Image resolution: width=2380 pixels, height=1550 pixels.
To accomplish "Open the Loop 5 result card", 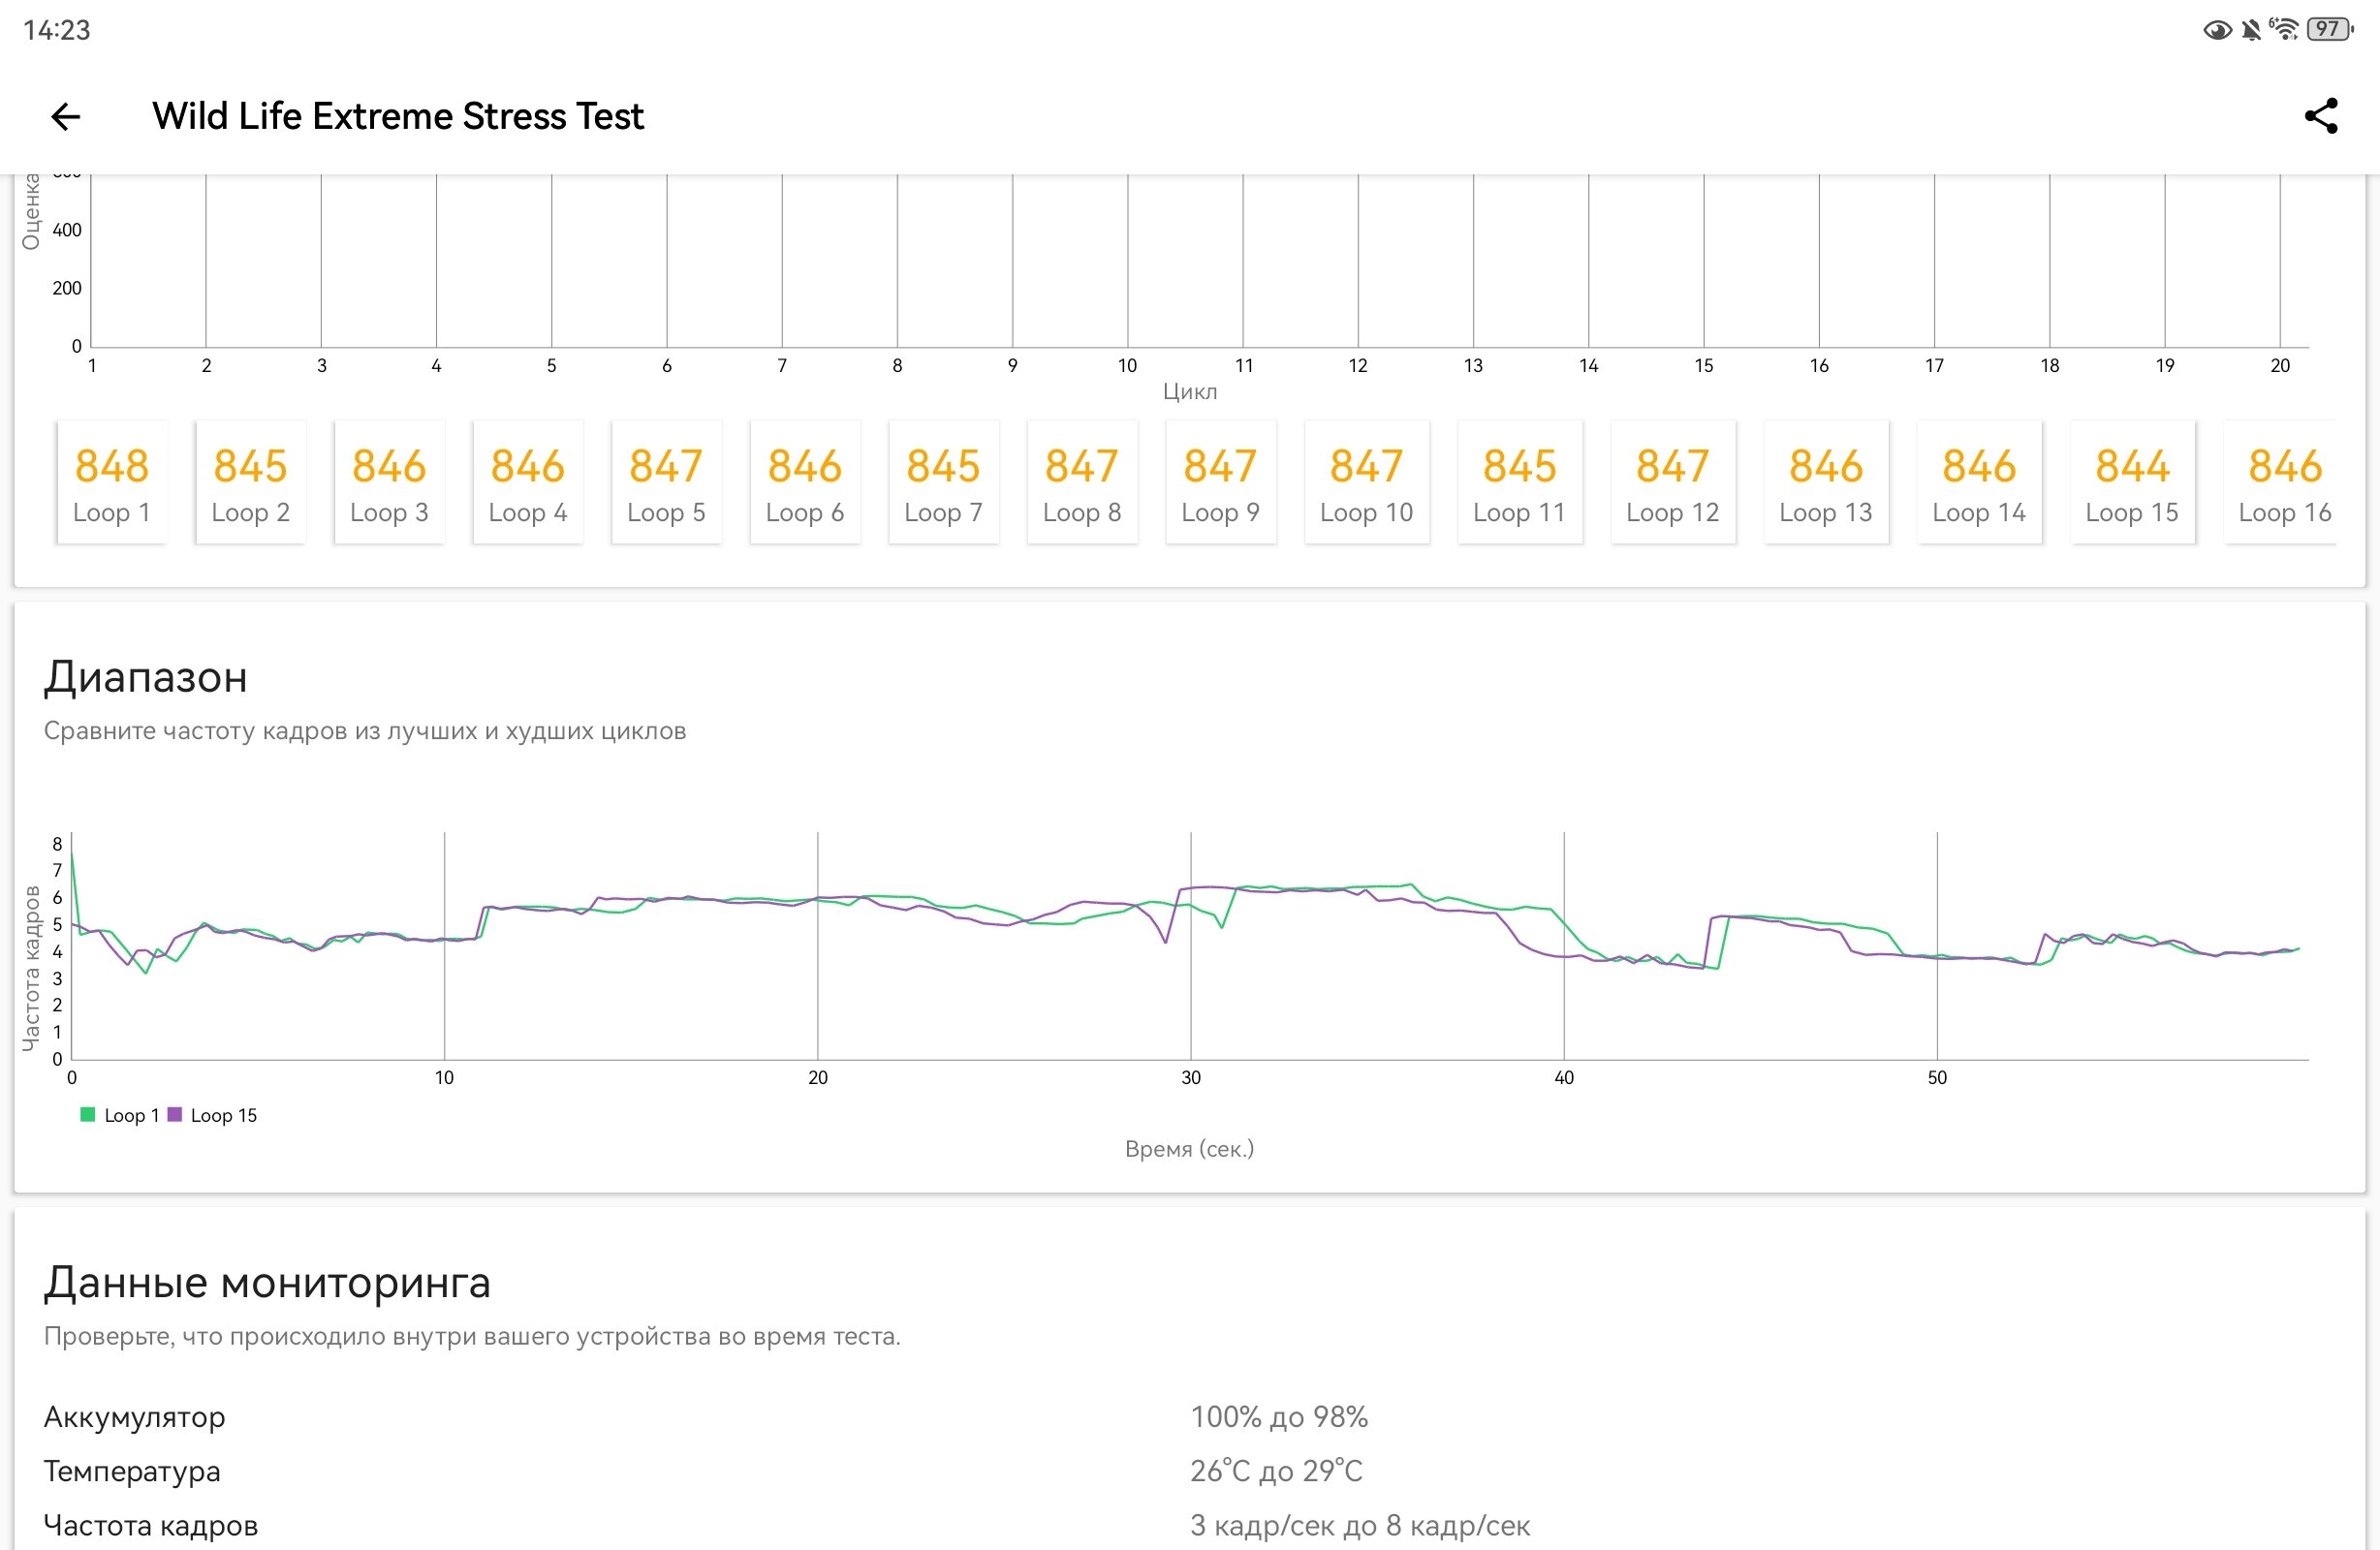I will 666,483.
